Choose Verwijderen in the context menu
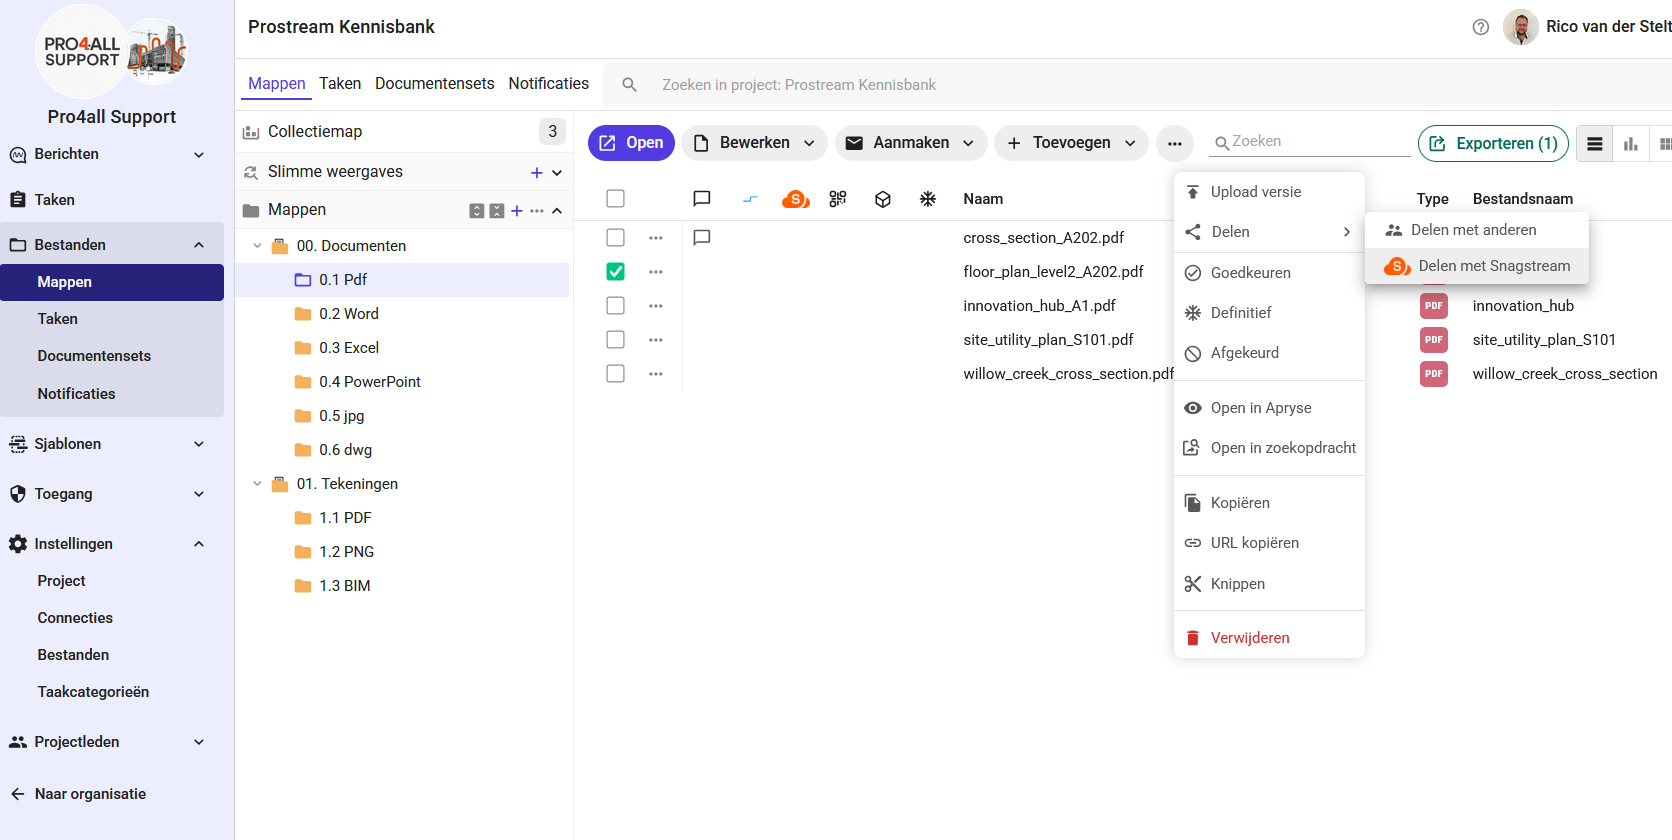The image size is (1672, 840). coord(1269,638)
